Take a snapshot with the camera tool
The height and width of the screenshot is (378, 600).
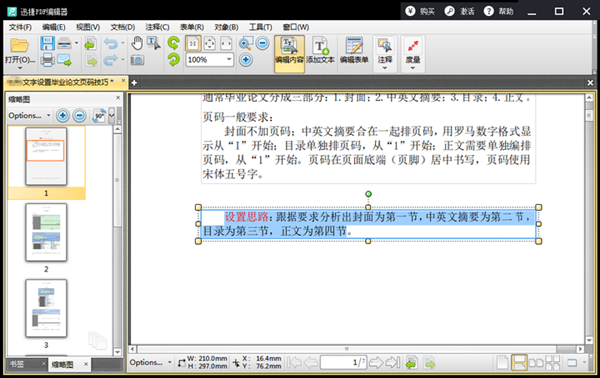point(137,60)
